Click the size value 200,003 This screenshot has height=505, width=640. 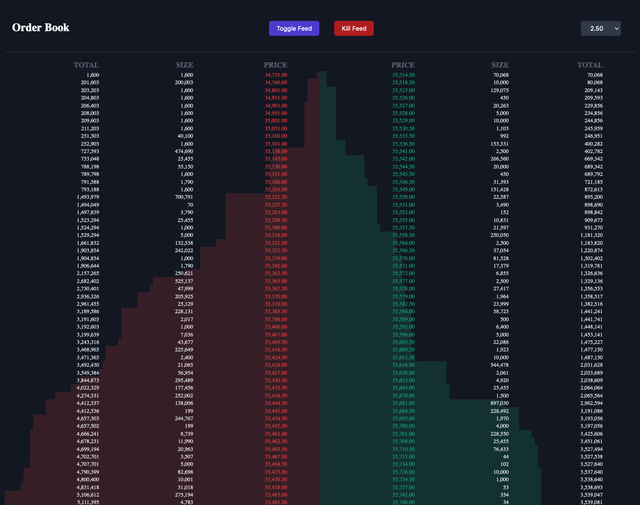184,82
